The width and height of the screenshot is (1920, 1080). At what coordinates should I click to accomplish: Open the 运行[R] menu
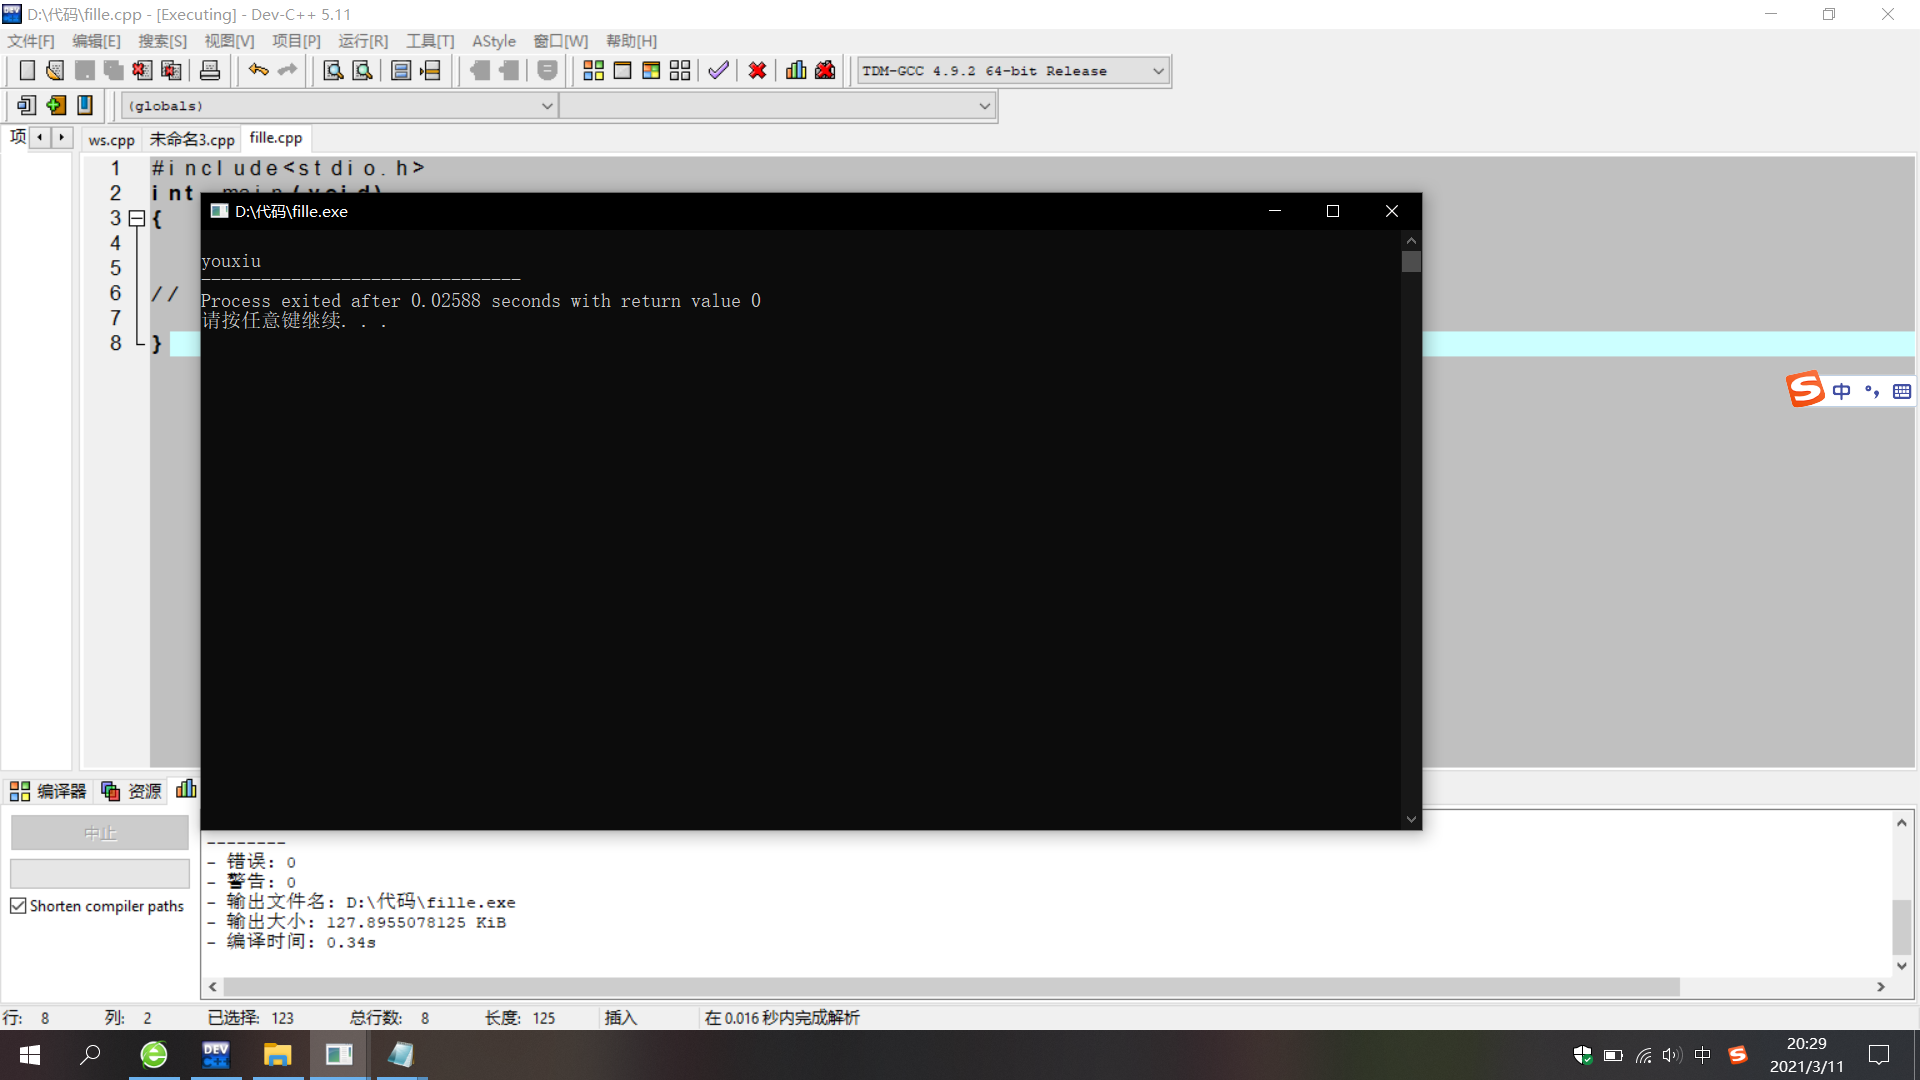point(363,41)
